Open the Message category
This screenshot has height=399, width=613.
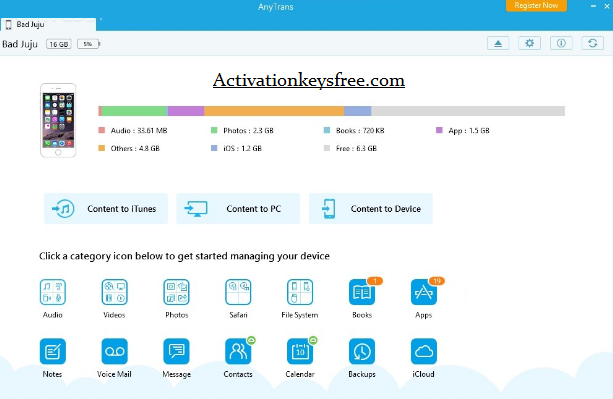click(176, 351)
